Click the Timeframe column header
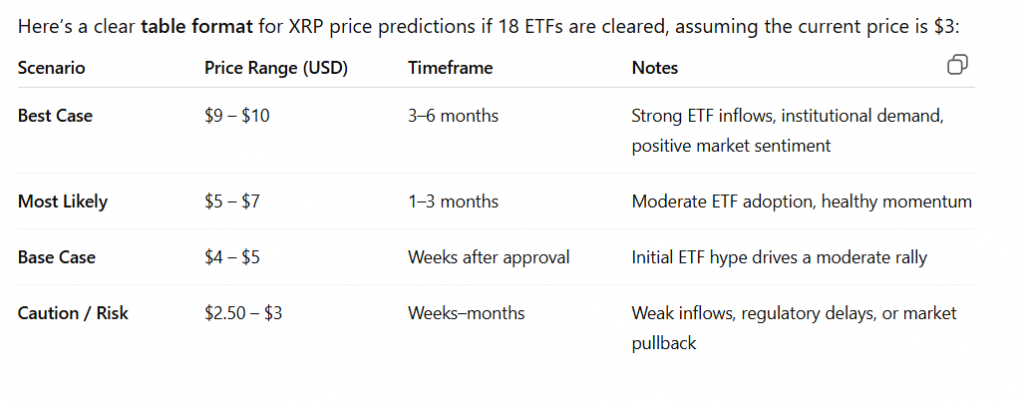Viewport: 1024px width, 404px height. (450, 68)
